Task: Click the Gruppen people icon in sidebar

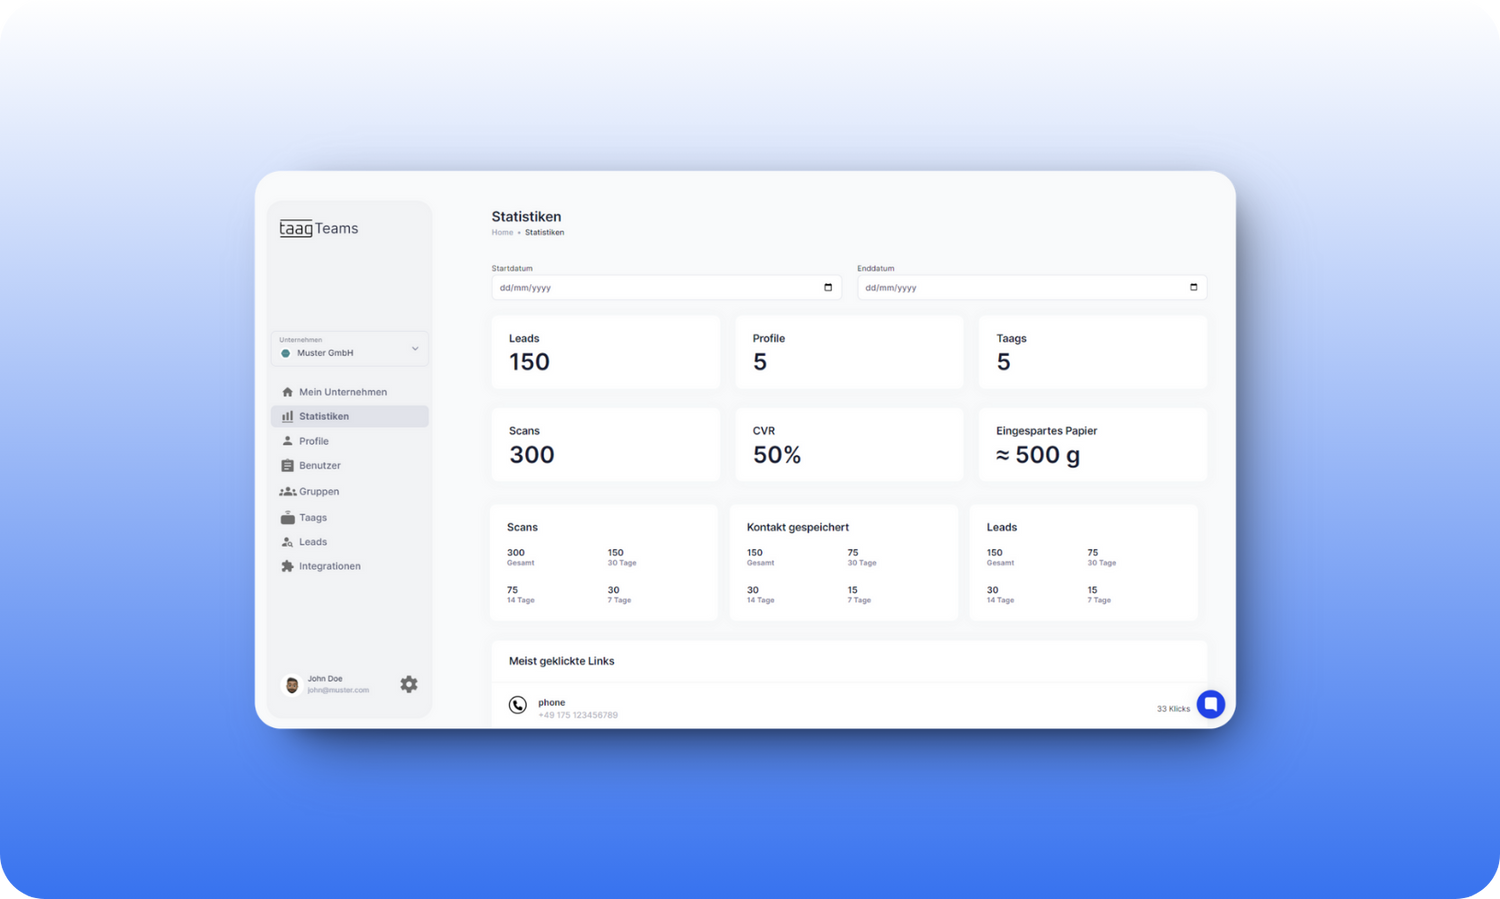Action: pos(287,492)
